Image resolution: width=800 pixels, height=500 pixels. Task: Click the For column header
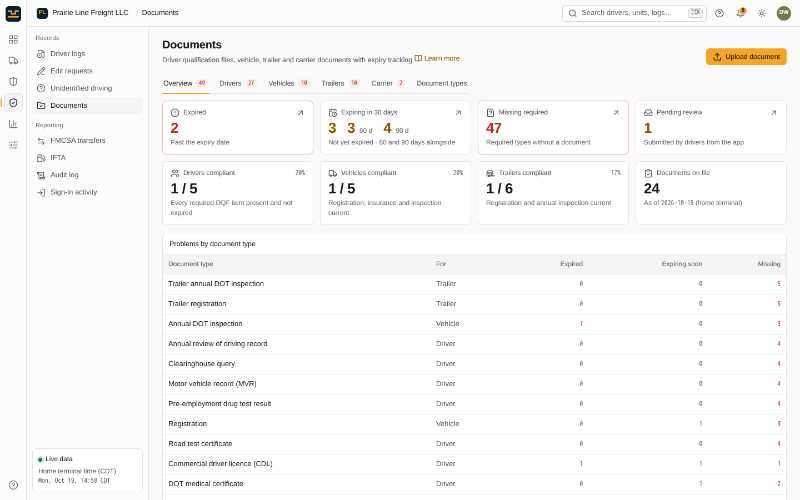click(x=441, y=264)
